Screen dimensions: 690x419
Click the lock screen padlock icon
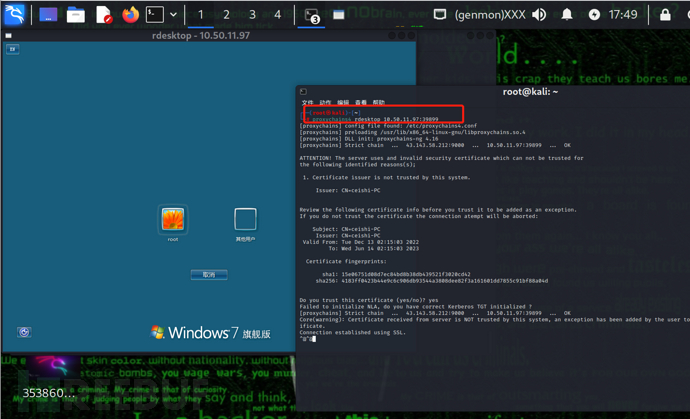click(x=665, y=15)
